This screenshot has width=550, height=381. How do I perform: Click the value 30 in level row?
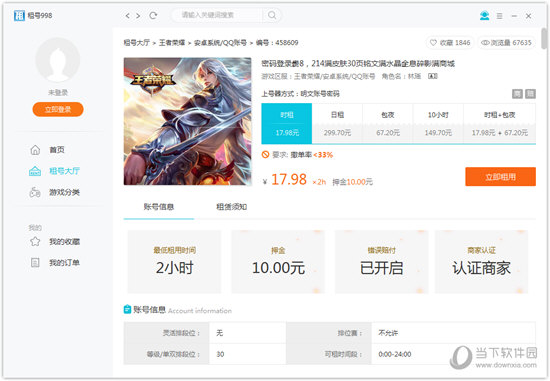click(x=220, y=354)
